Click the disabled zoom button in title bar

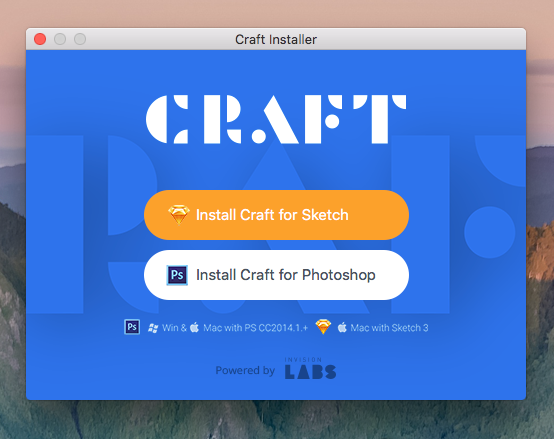(x=80, y=39)
